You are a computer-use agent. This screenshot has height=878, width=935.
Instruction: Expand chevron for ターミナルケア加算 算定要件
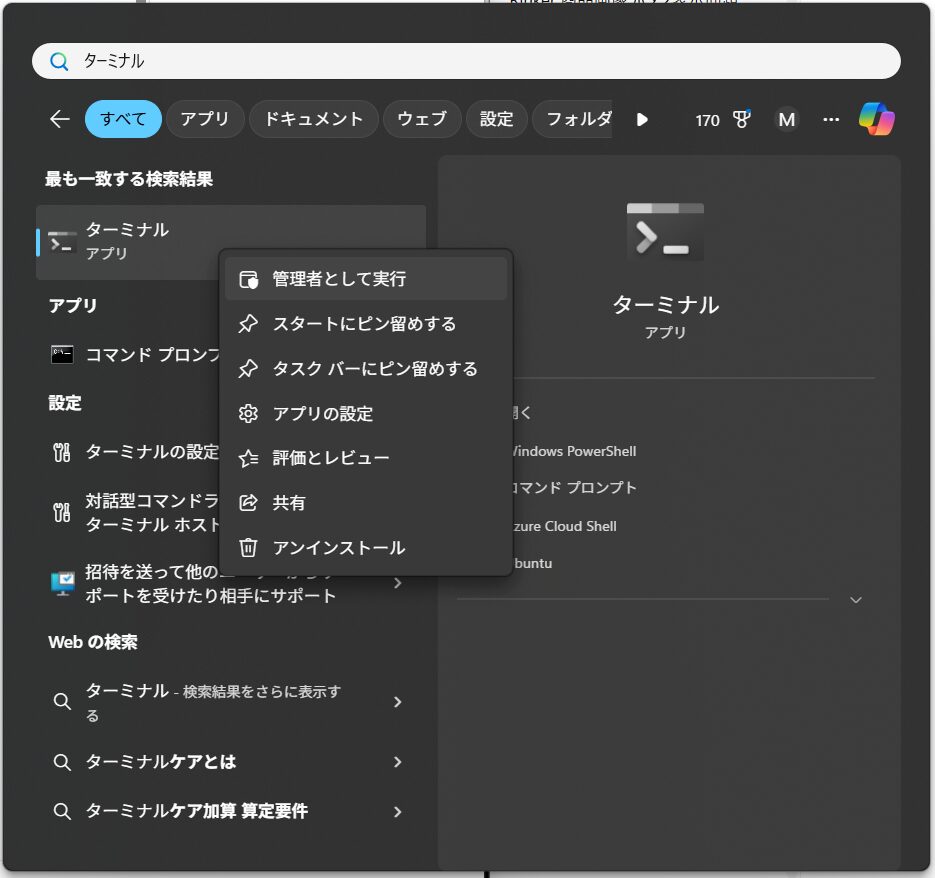(x=398, y=811)
